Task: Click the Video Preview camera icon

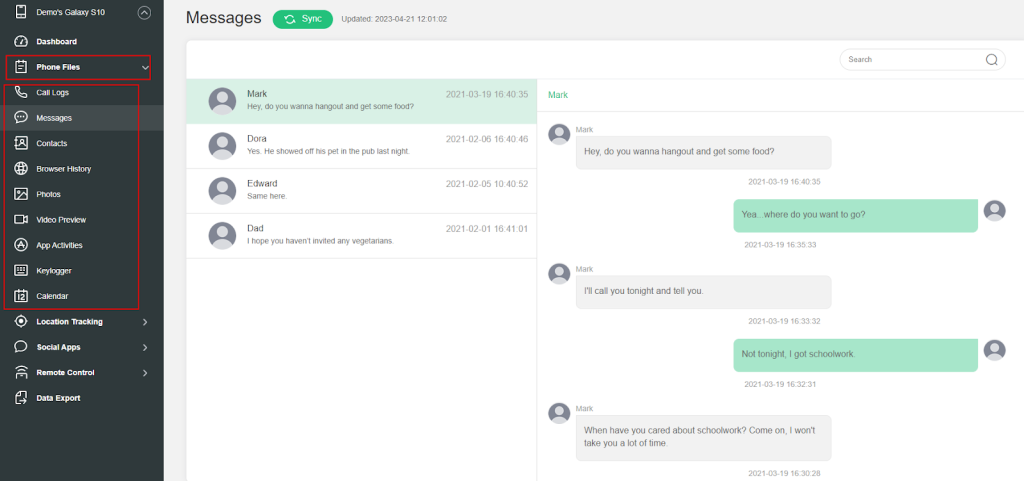Action: coord(21,219)
